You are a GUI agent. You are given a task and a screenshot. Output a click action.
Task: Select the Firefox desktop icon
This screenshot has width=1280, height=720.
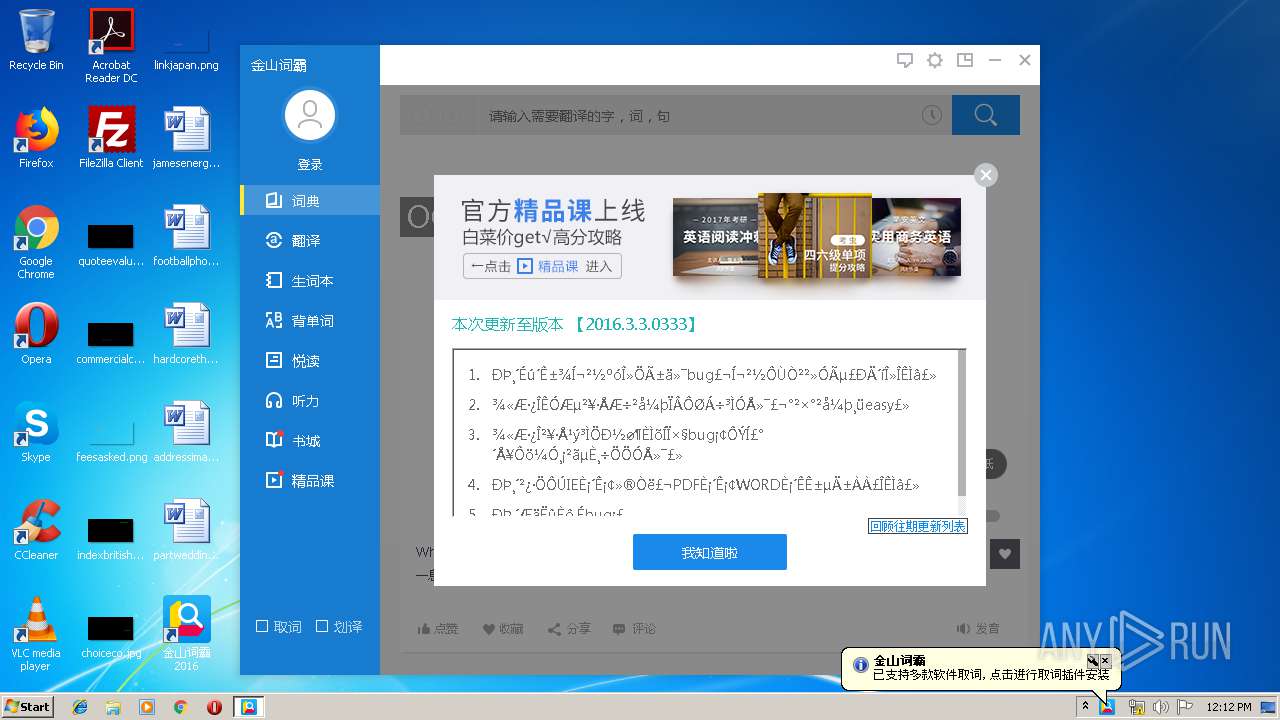coord(36,138)
